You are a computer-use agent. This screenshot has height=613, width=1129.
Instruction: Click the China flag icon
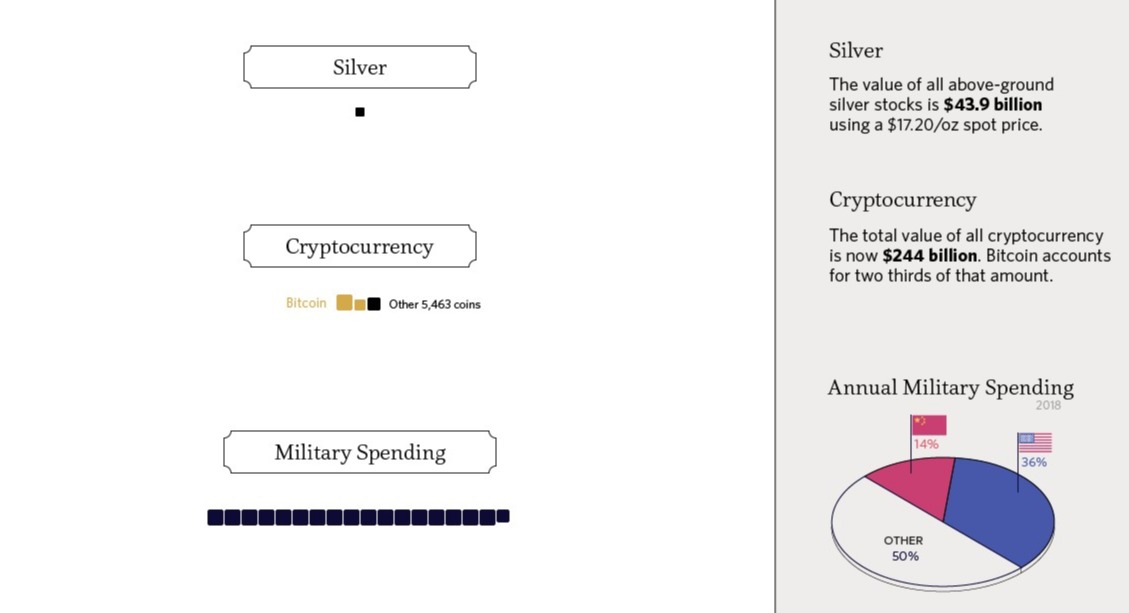pyautogui.click(x=929, y=425)
